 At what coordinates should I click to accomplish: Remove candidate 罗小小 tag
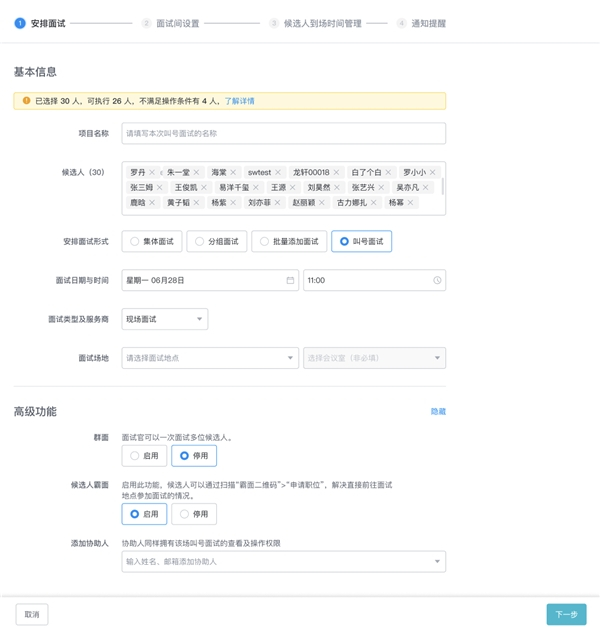(x=433, y=172)
